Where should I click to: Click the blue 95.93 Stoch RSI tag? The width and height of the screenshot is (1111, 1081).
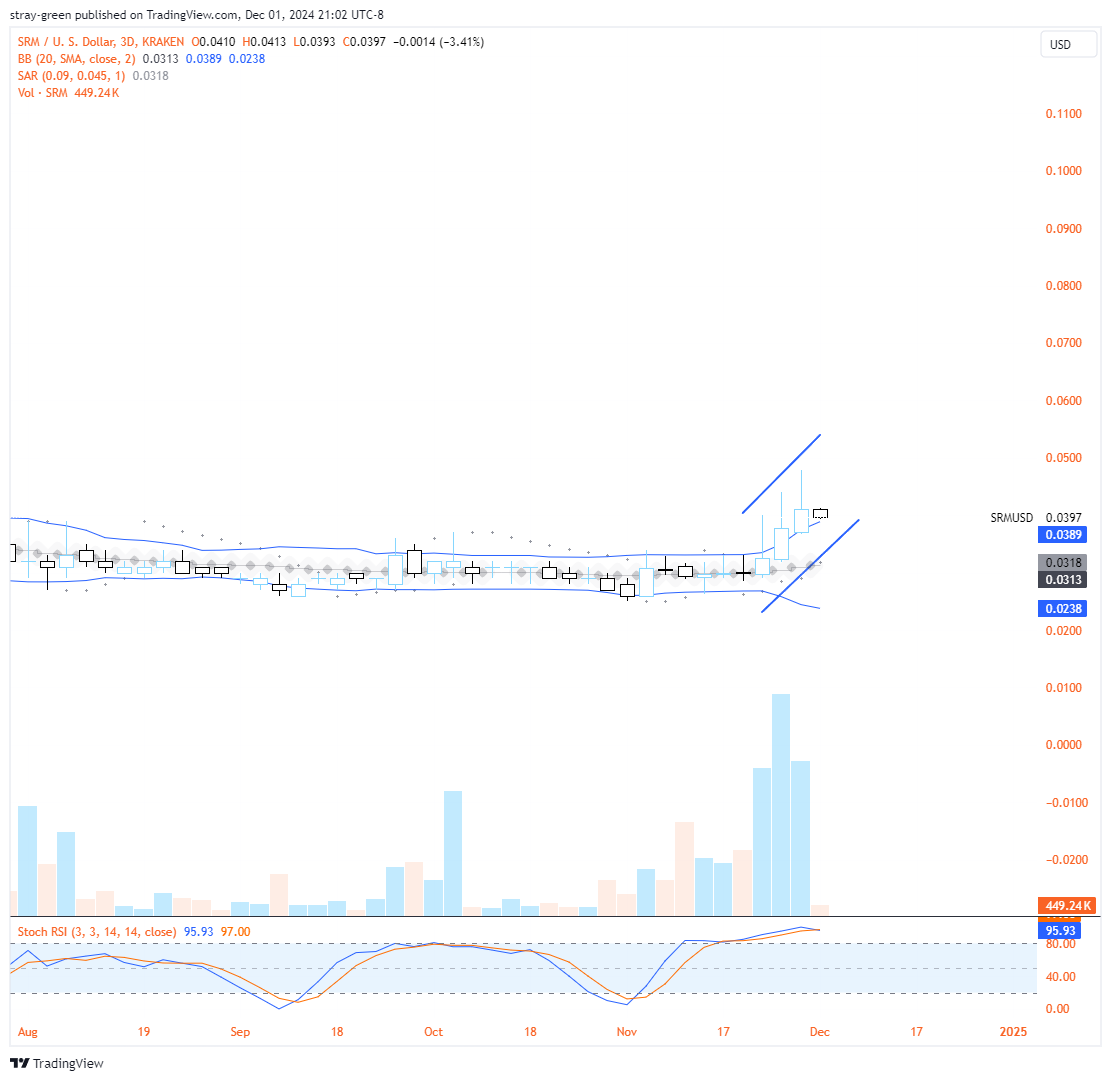click(x=1060, y=930)
